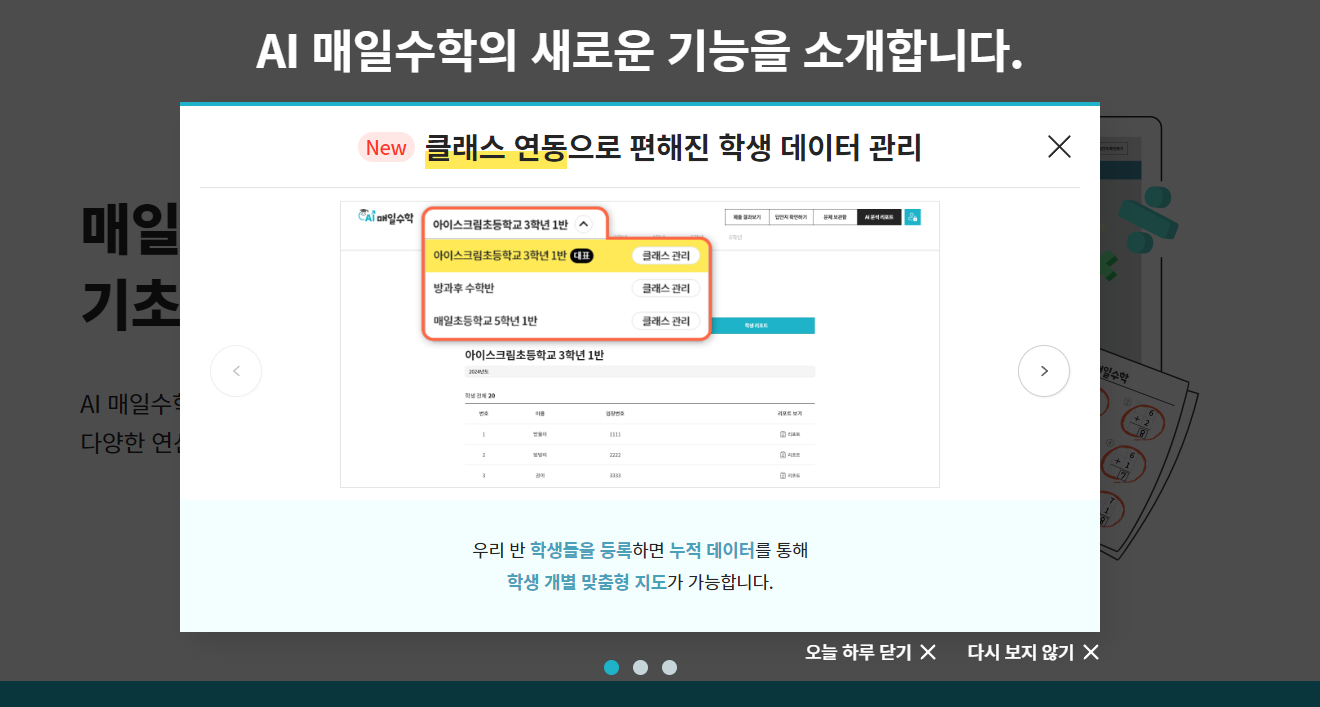Select the first pagination dot
The width and height of the screenshot is (1320, 707).
point(612,667)
